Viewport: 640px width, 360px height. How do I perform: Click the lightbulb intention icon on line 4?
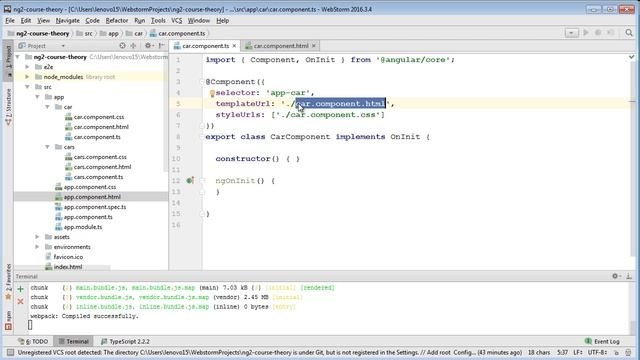tap(212, 93)
